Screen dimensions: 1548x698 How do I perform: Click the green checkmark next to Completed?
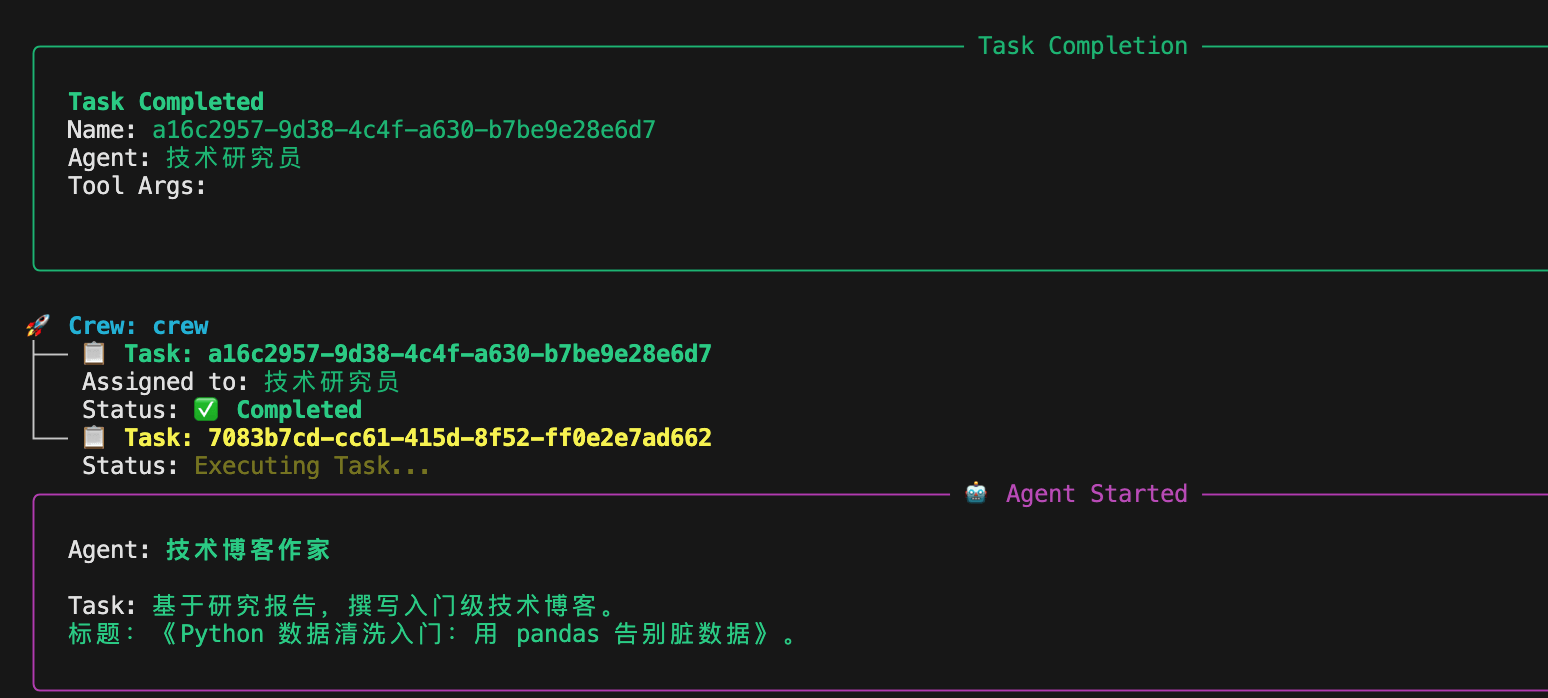coord(206,410)
